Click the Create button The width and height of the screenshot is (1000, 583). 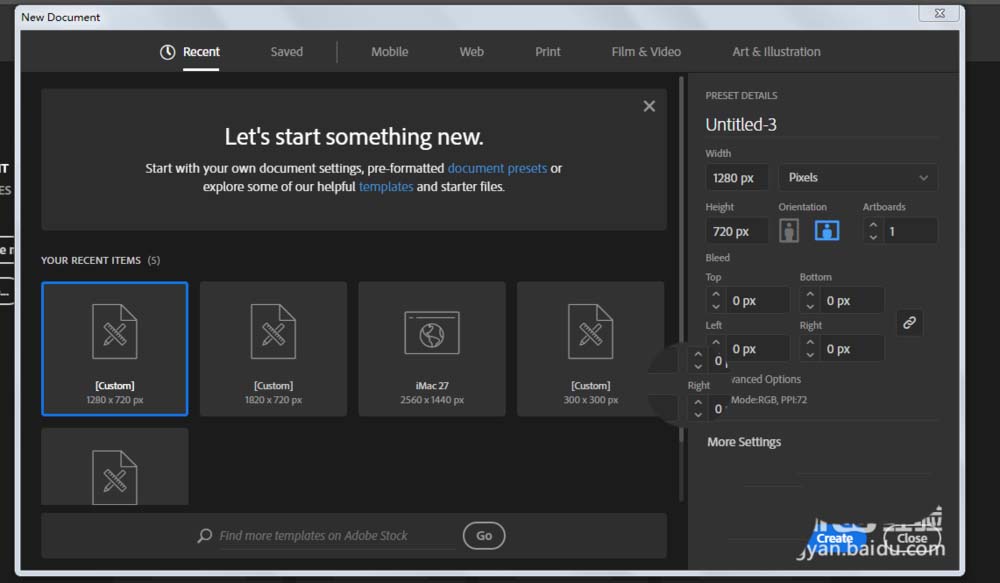(x=834, y=538)
